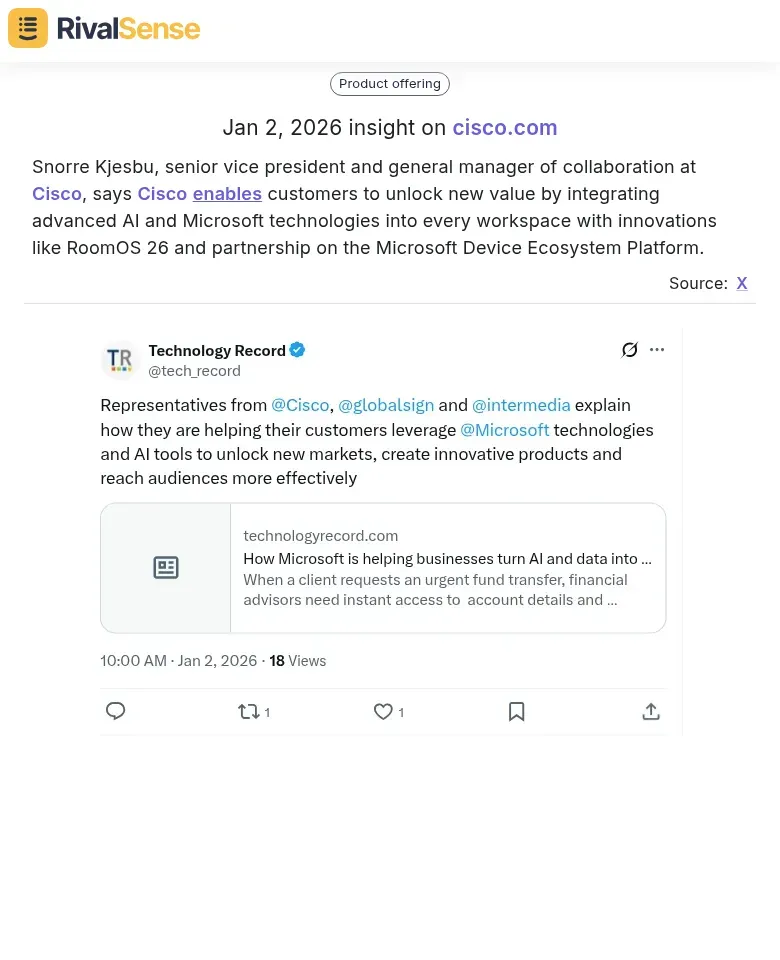Viewport: 780px width, 960px height.
Task: Select the Product offering category pill
Action: [x=389, y=84]
